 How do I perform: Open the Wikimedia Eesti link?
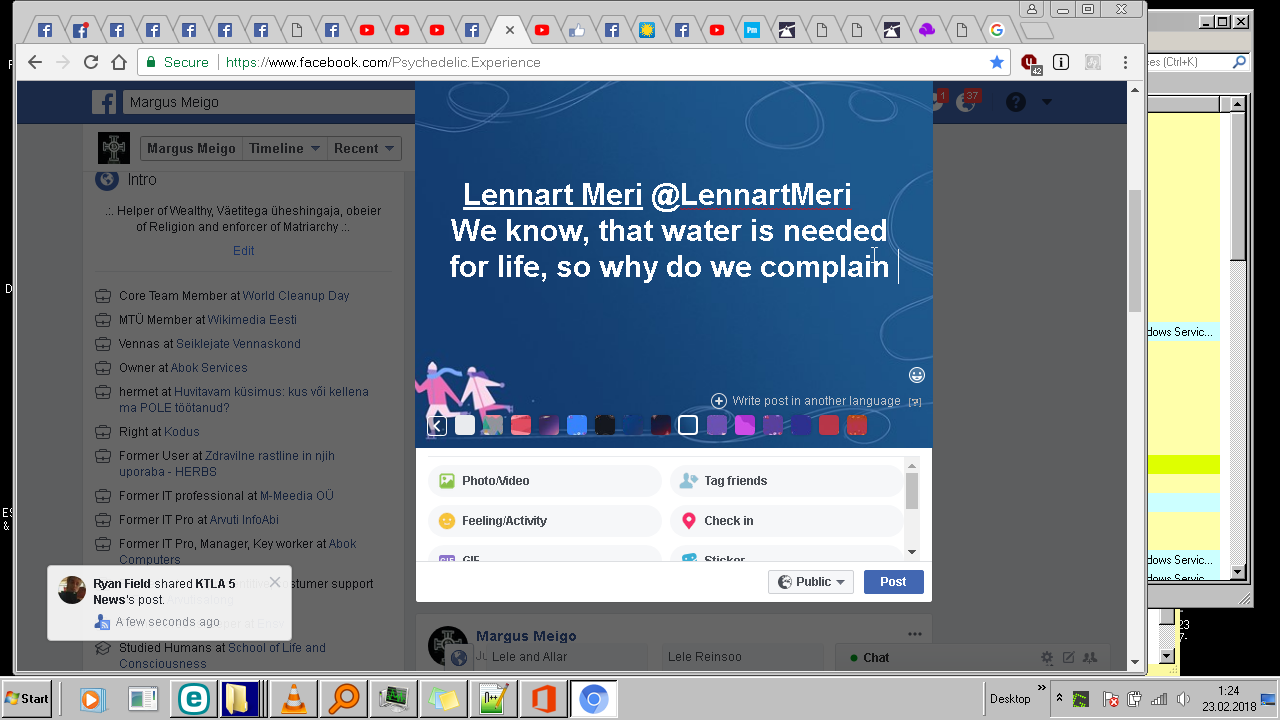pos(253,320)
